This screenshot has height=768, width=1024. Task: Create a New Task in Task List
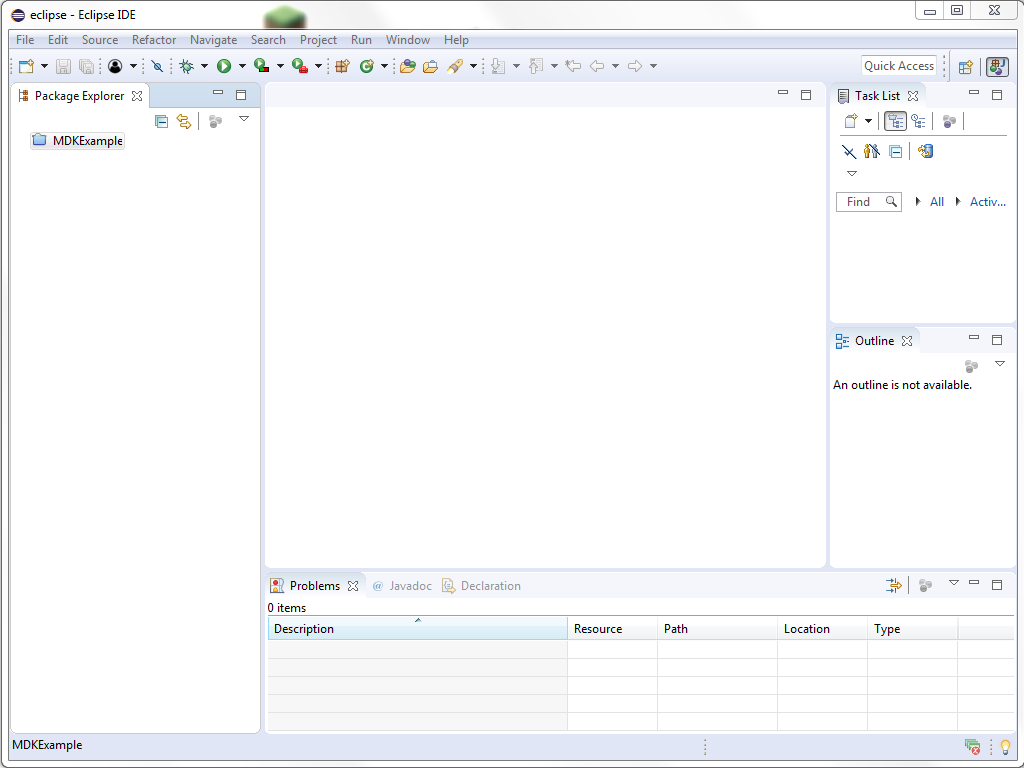(850, 121)
